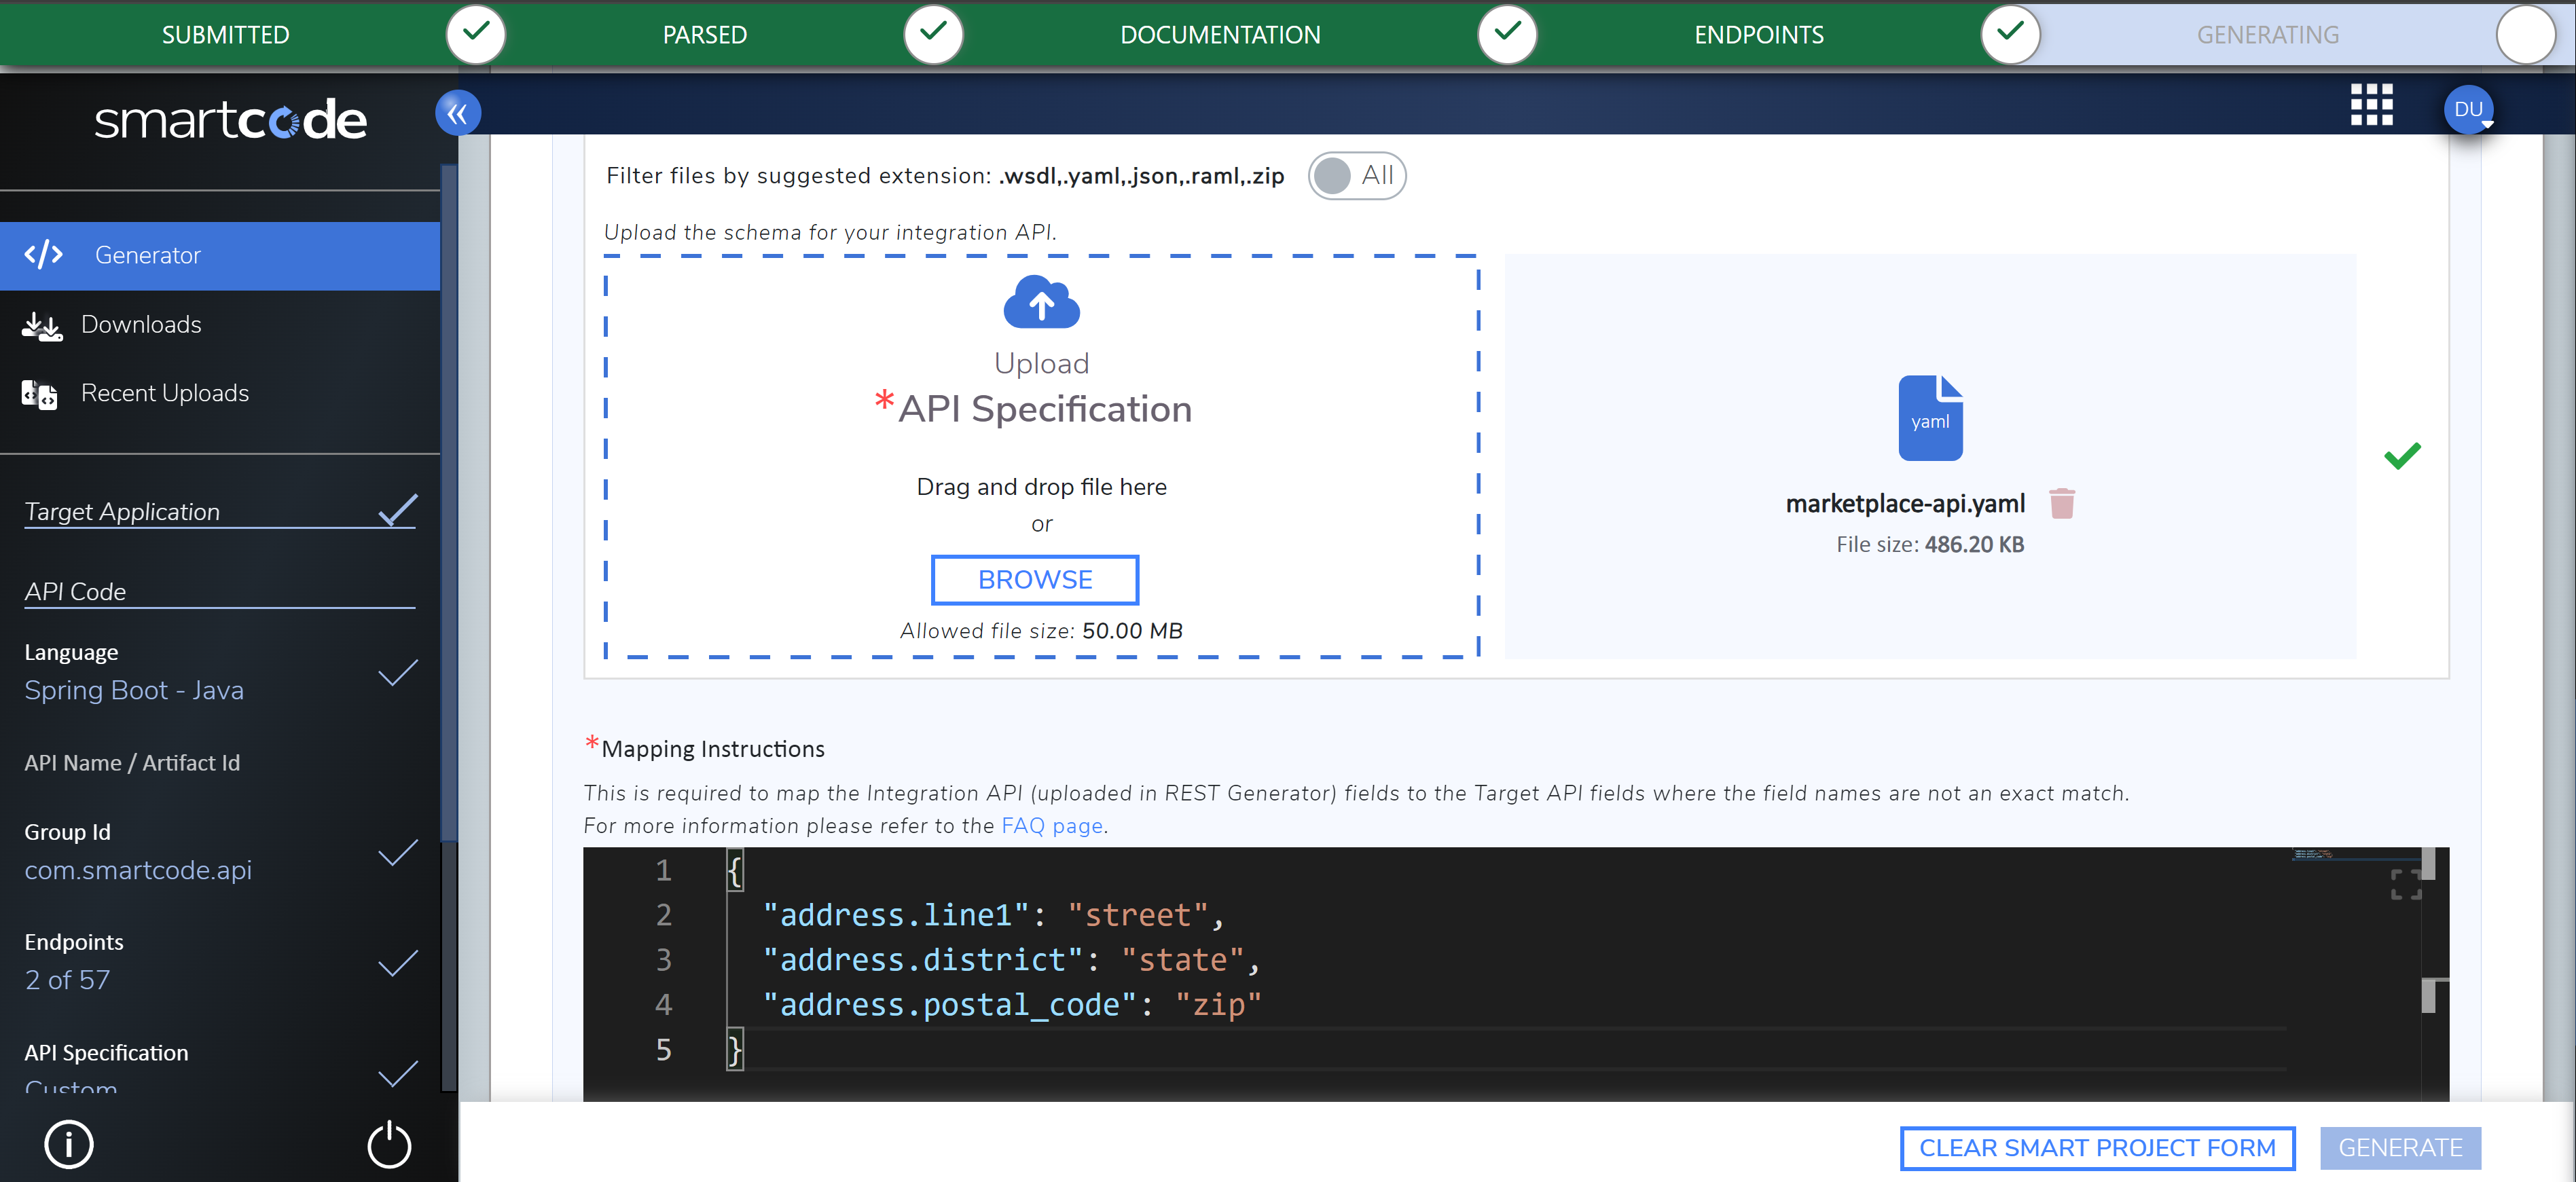Image resolution: width=2576 pixels, height=1182 pixels.
Task: Expand the mapping editor to fullscreen
Action: pos(2406,884)
